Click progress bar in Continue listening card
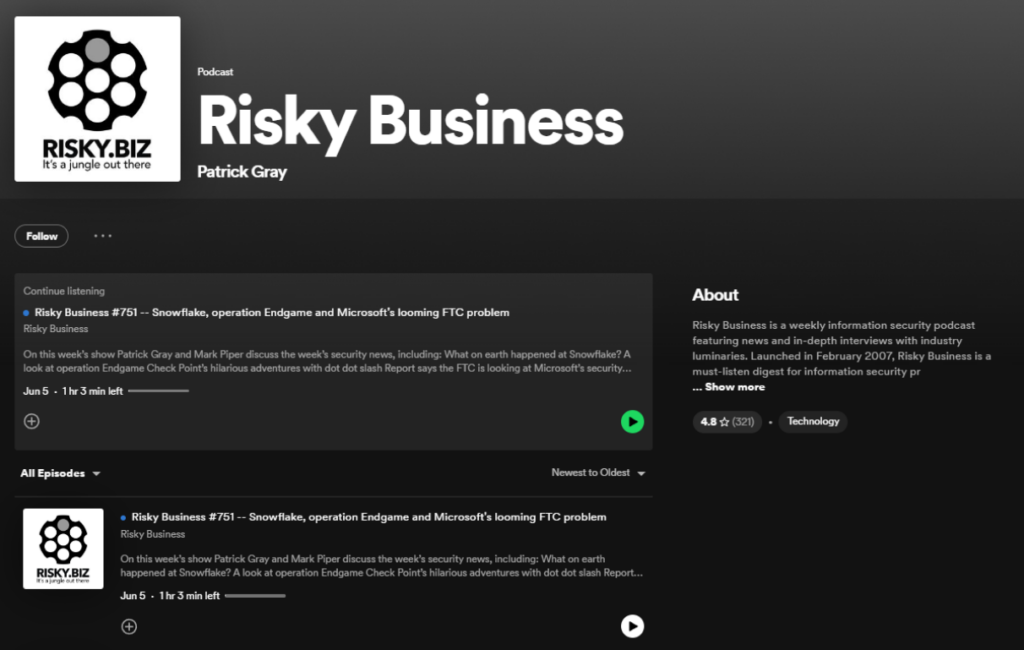Viewport: 1024px width, 650px height. pos(159,391)
